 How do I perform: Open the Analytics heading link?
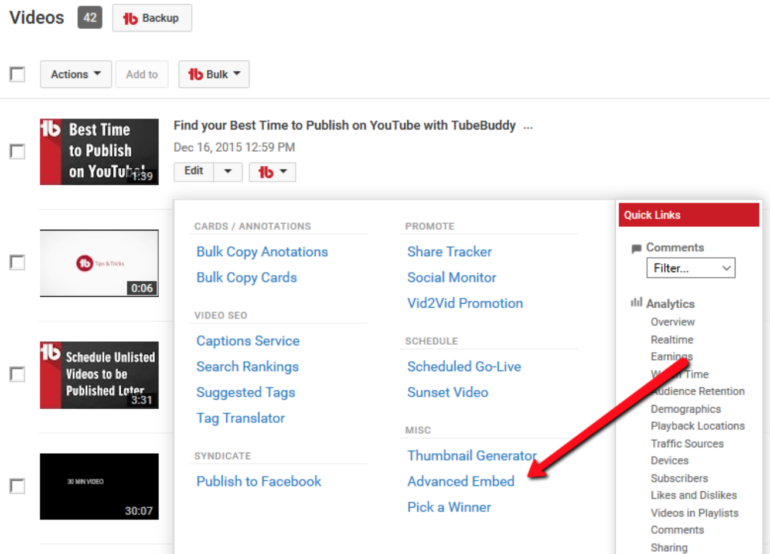pos(670,304)
